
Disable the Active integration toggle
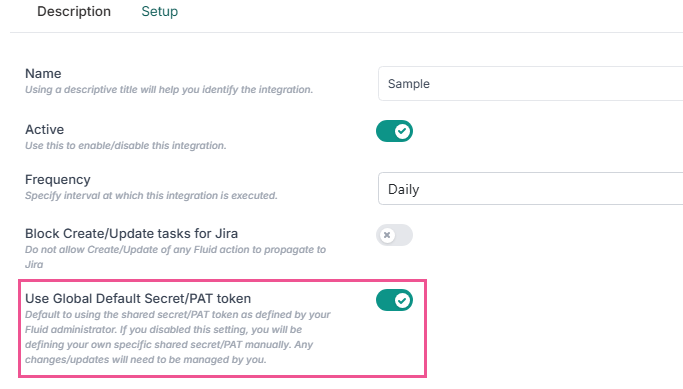click(394, 131)
